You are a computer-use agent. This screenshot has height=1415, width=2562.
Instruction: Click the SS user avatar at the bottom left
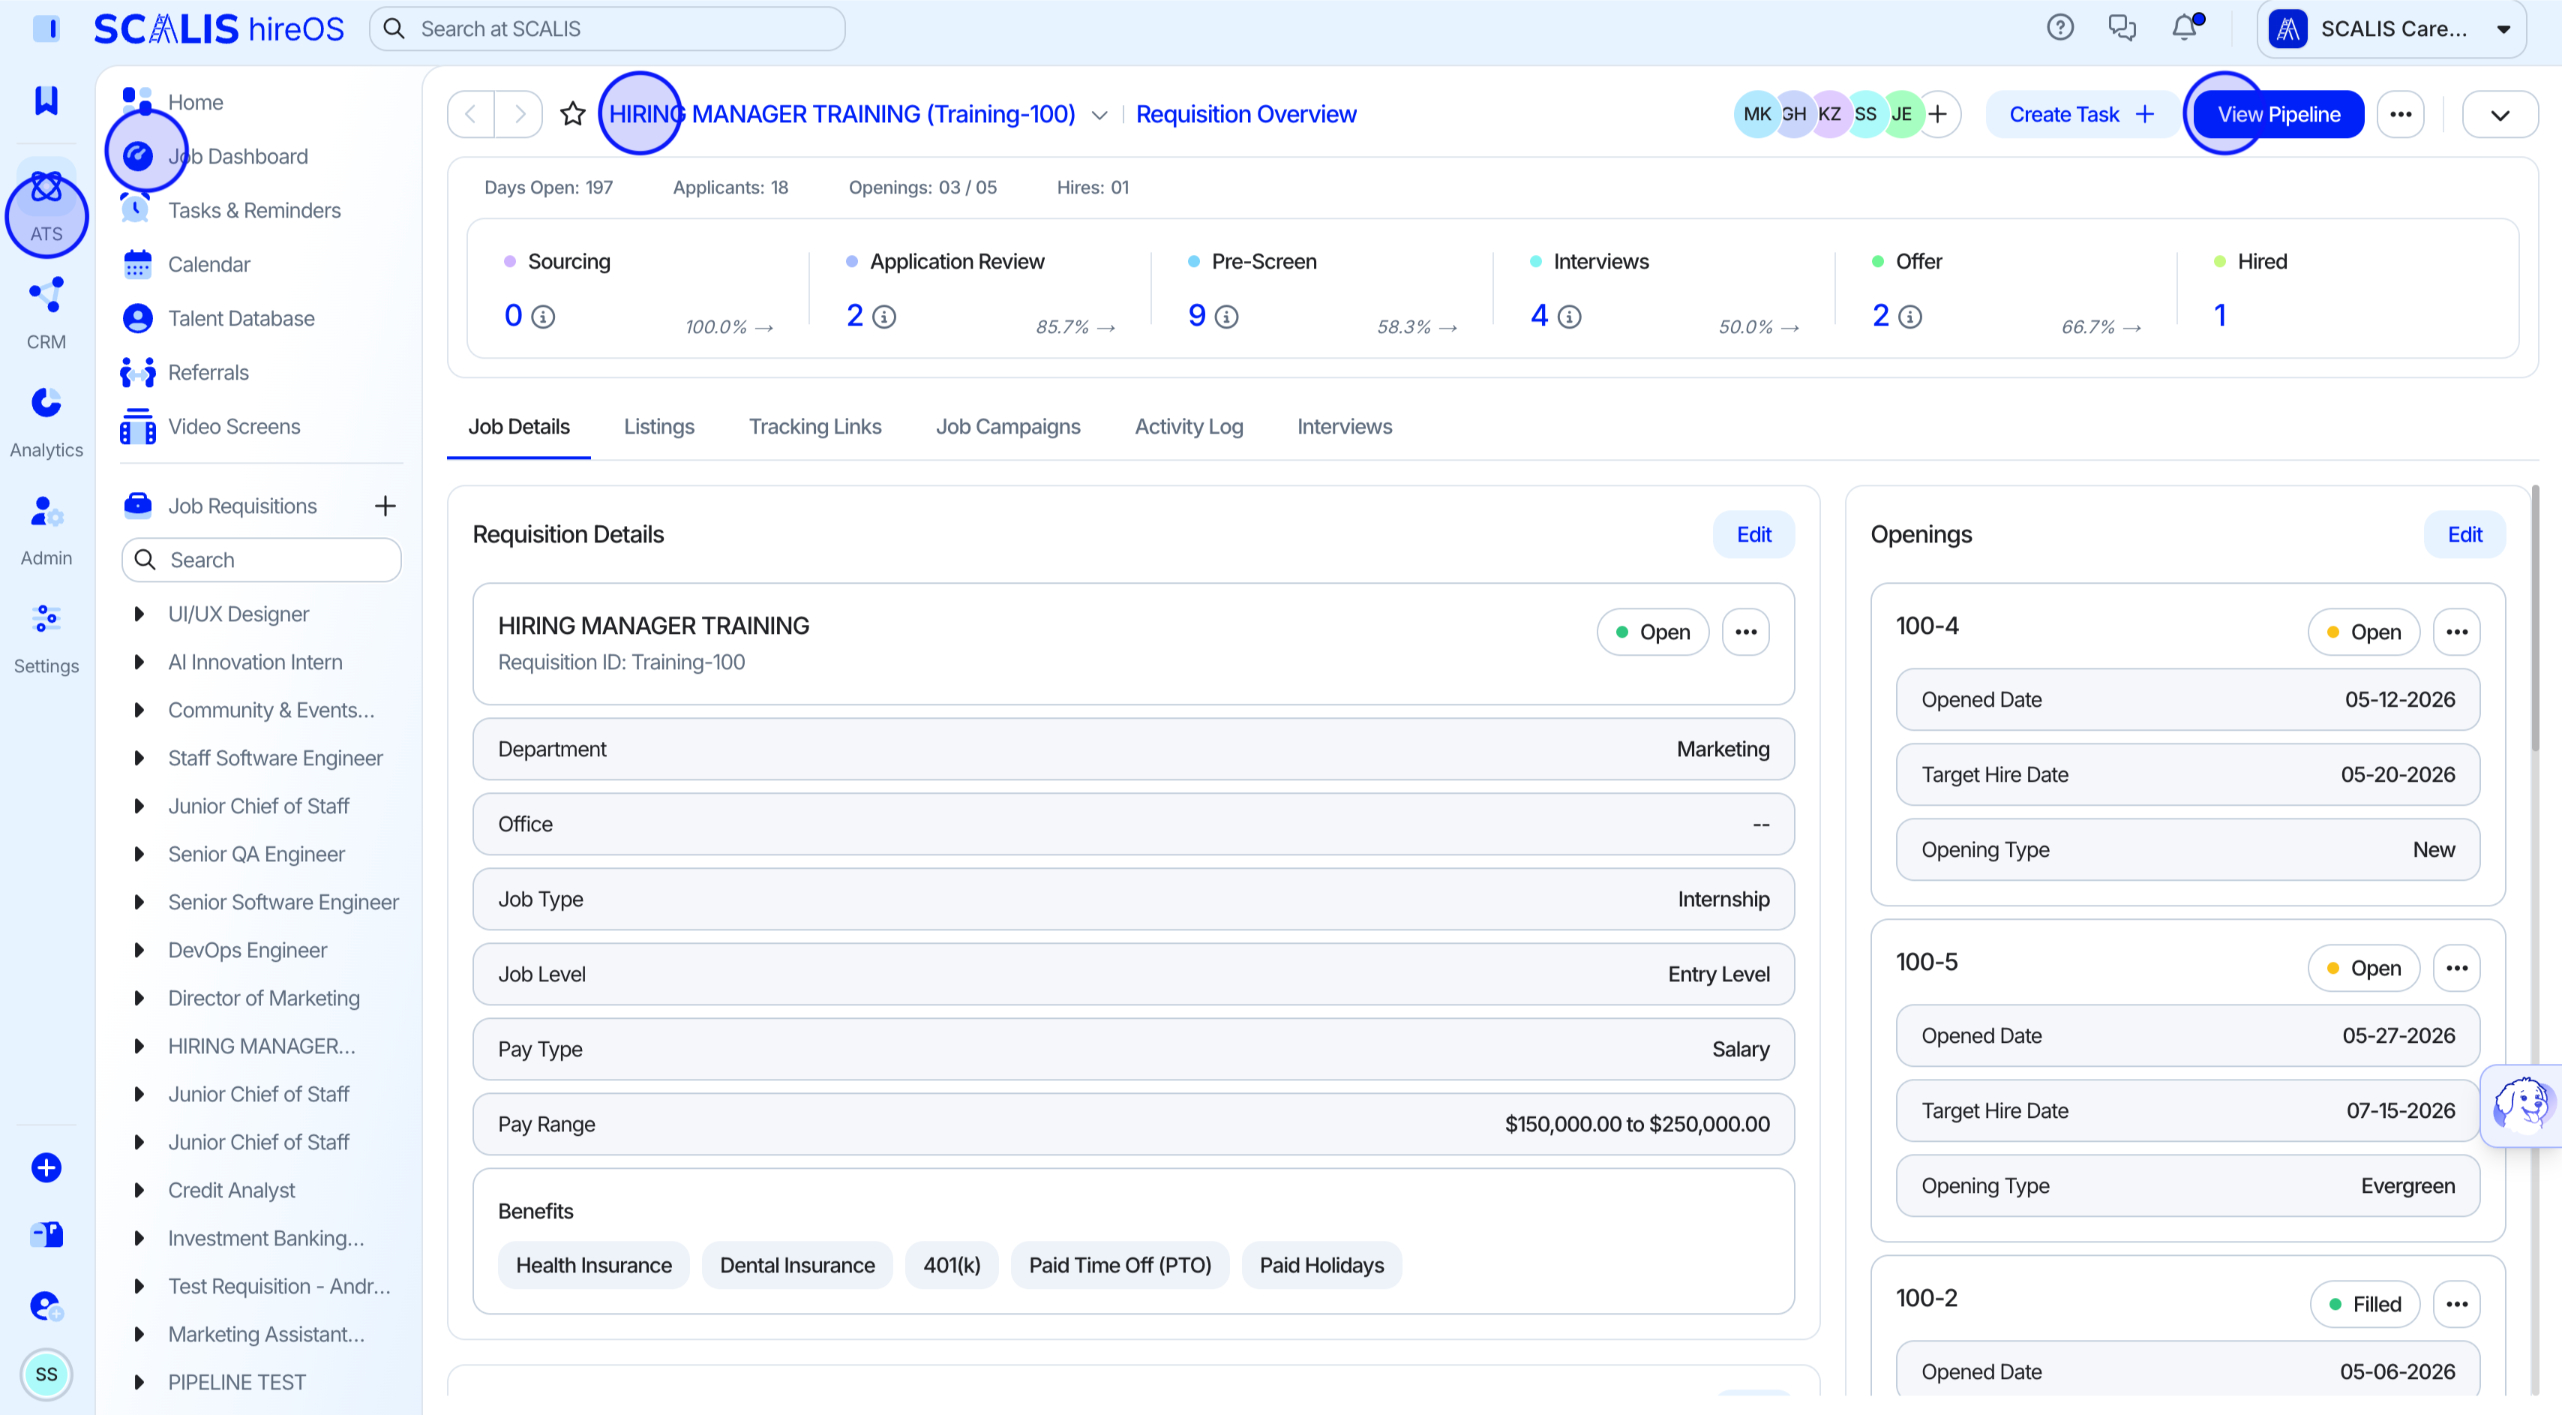click(46, 1374)
